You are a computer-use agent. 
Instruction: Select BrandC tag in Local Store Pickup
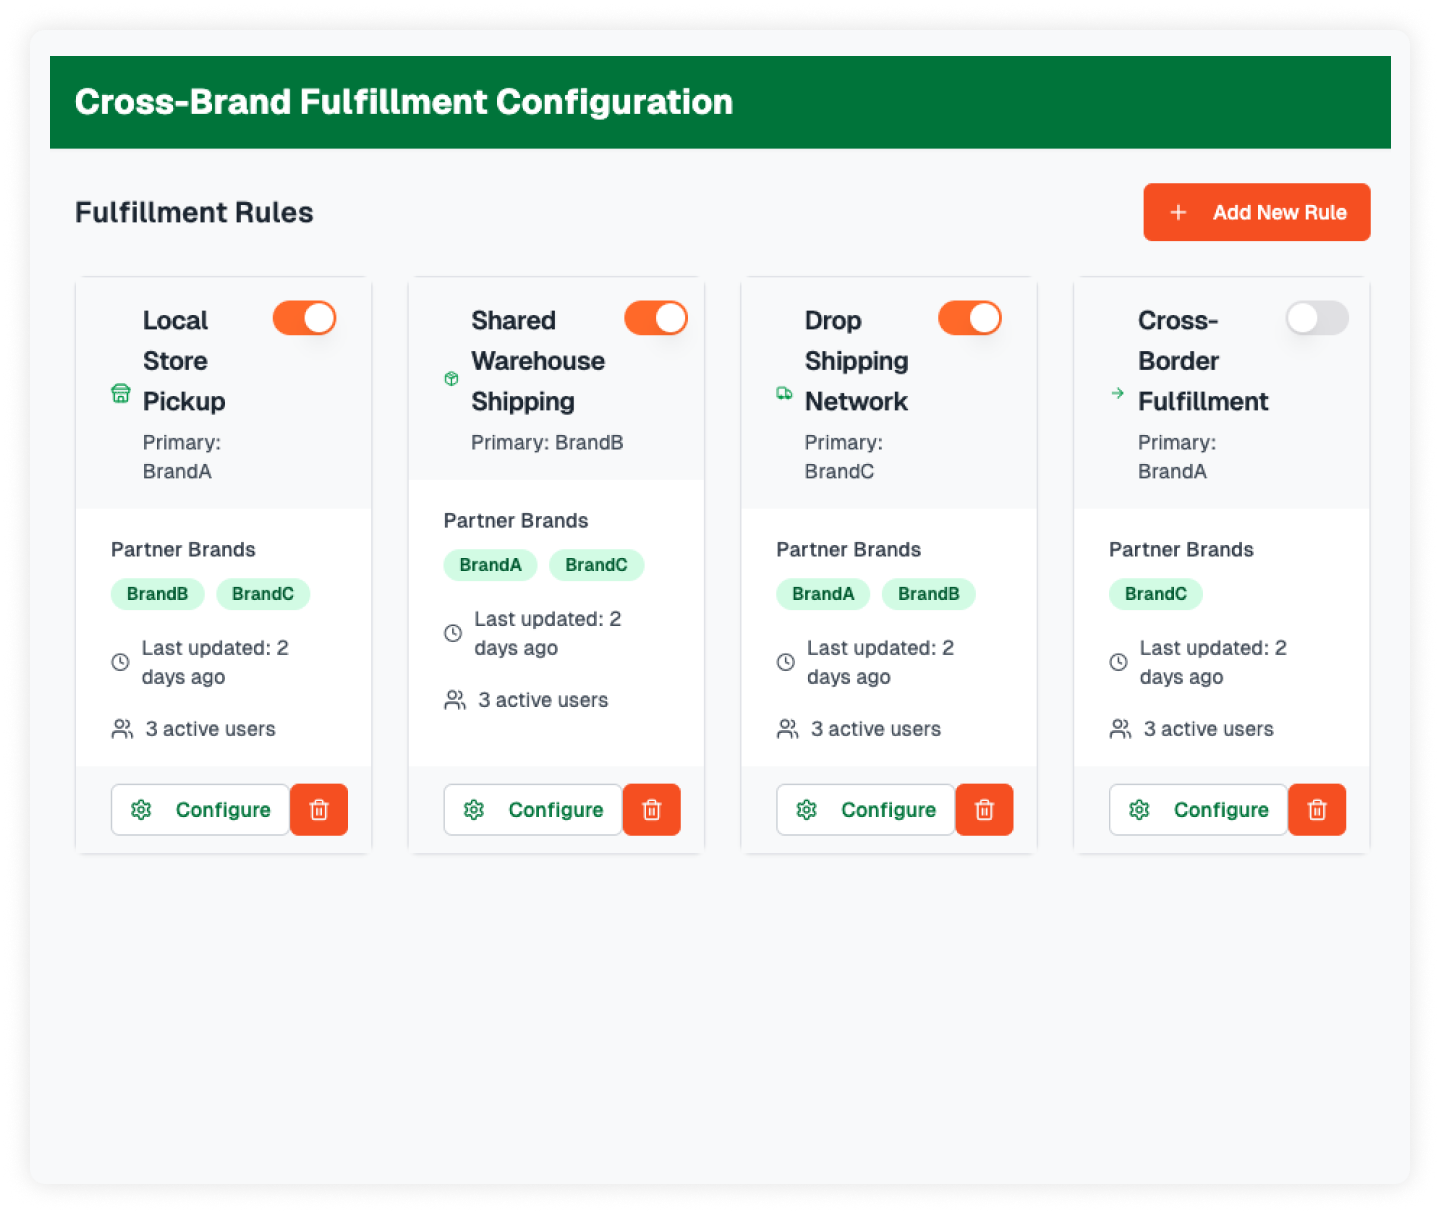263,594
